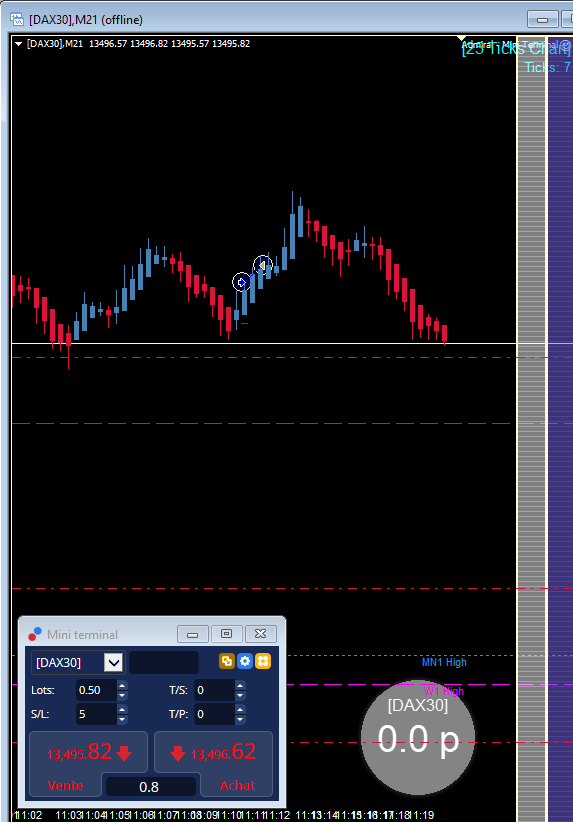Image resolution: width=573 pixels, height=822 pixels.
Task: Click the [25 Ticks Chart] label
Action: click(516, 49)
